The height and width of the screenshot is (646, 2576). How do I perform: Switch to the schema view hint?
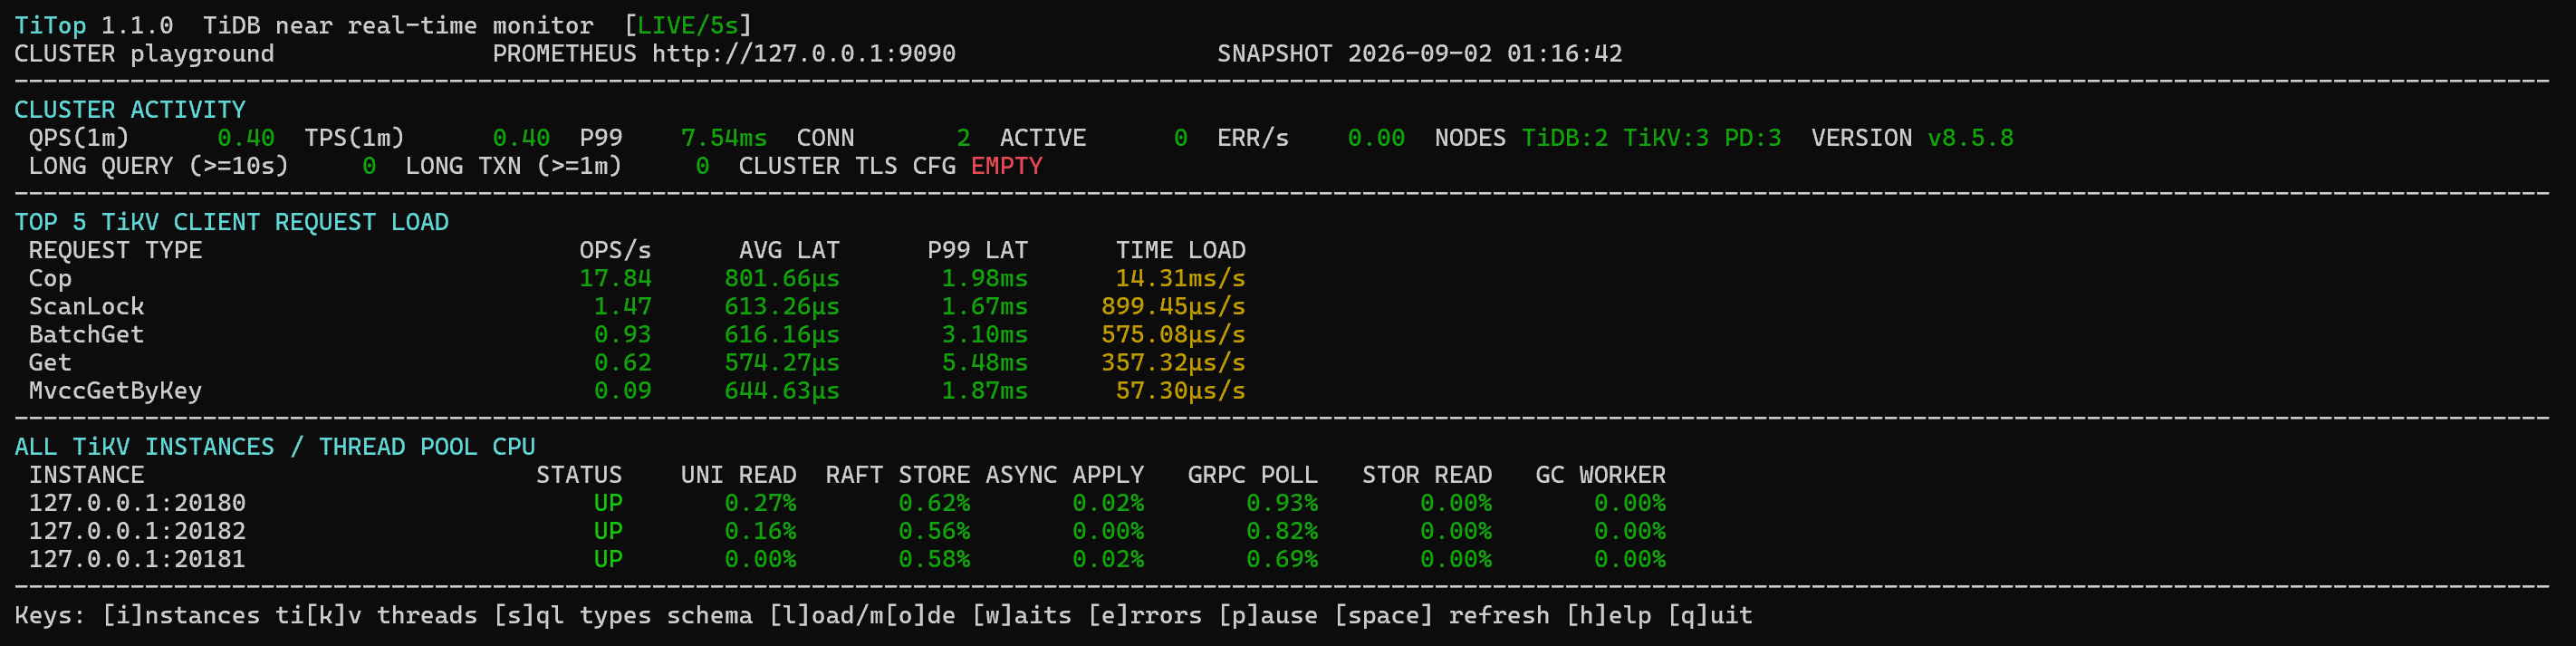[x=709, y=615]
